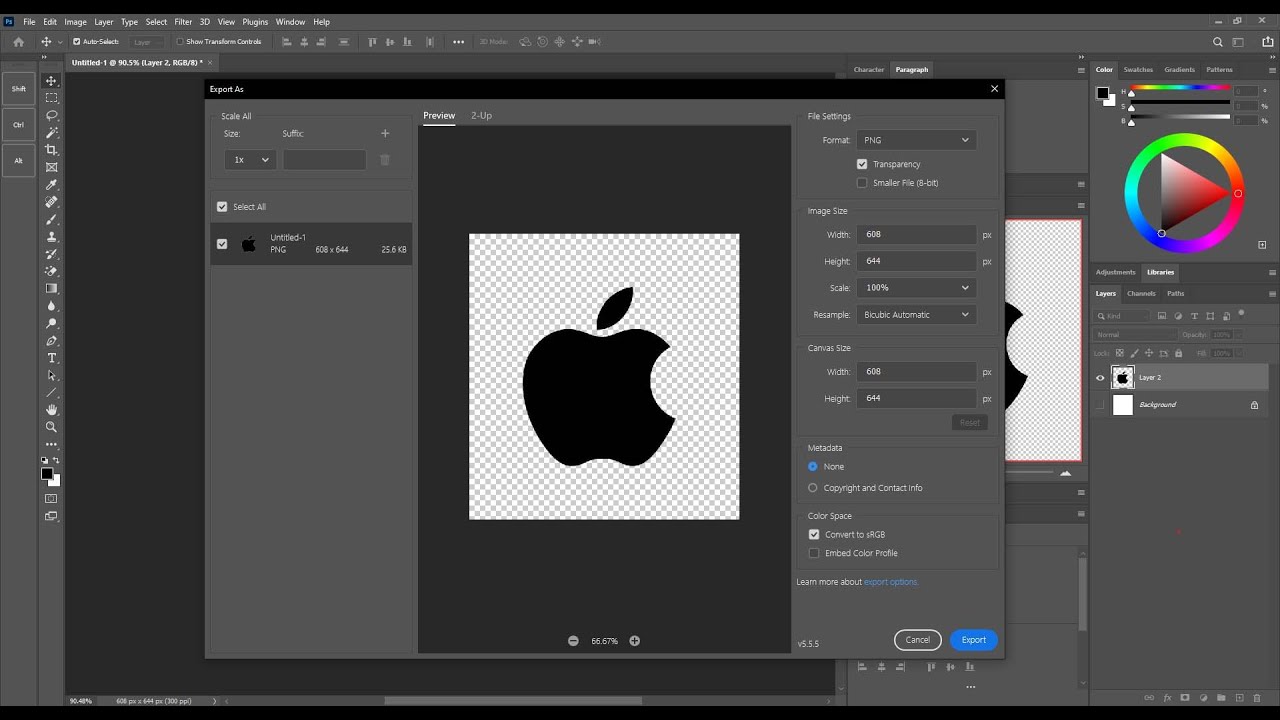Select the Move tool in the toolbar
The width and height of the screenshot is (1280, 720).
[52, 81]
